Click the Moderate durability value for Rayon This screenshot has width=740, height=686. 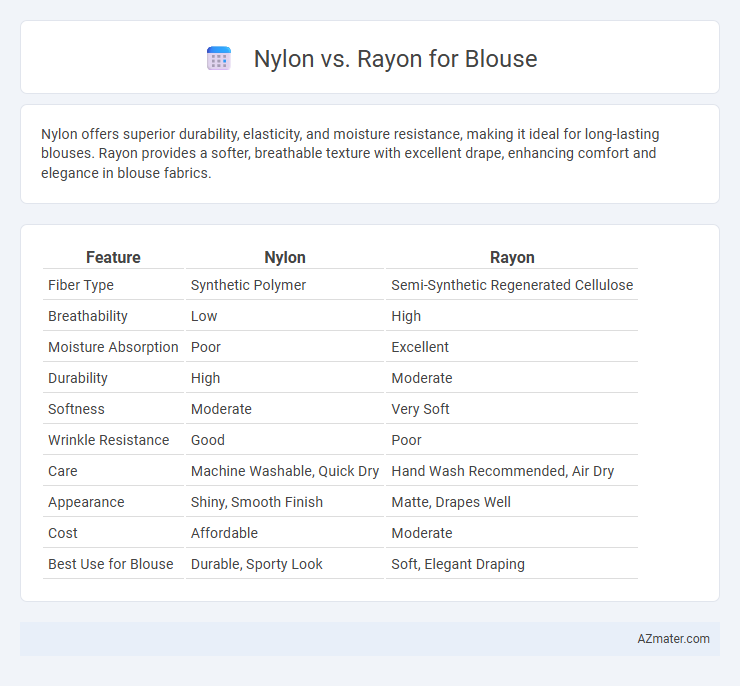tap(421, 378)
